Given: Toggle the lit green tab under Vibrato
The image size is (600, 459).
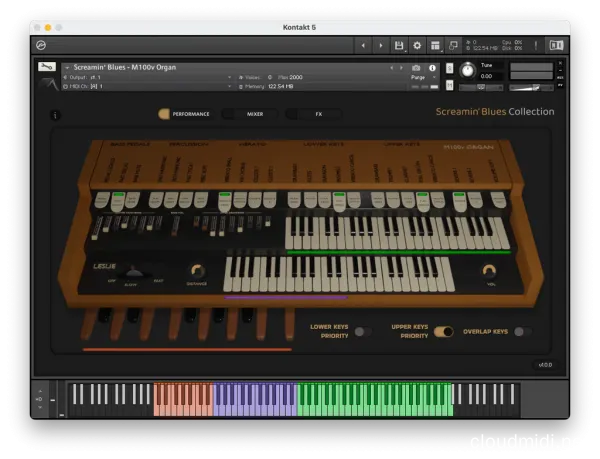Looking at the screenshot, I should pyautogui.click(x=225, y=202).
